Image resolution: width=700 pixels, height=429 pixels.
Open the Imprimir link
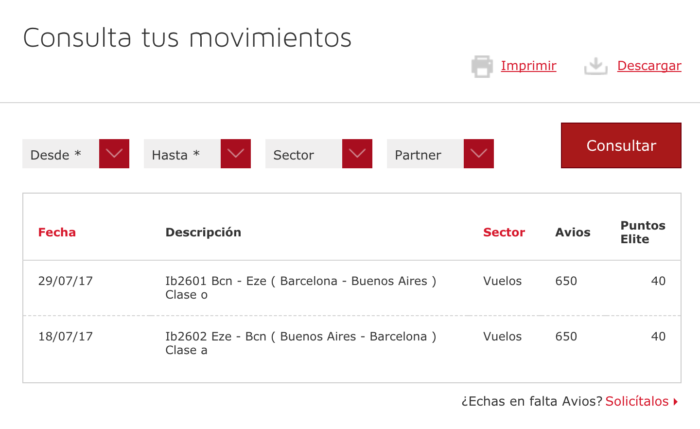528,66
